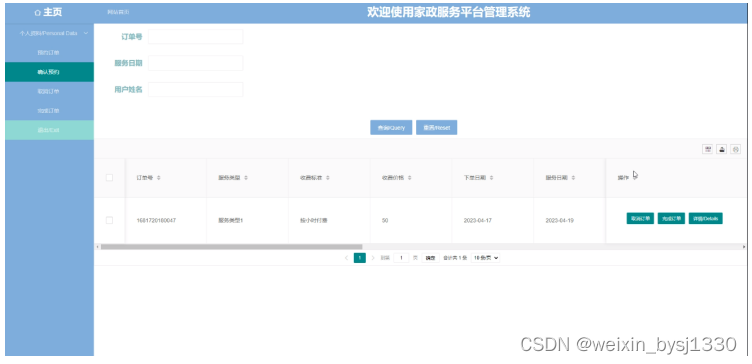Viewport: 752px width, 364px height.
Task: Sort by the 服务日期 column arrows
Action: (574, 178)
